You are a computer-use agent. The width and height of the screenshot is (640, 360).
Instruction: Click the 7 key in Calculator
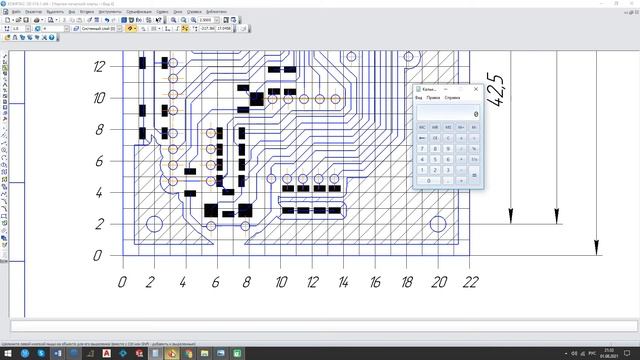click(x=422, y=149)
